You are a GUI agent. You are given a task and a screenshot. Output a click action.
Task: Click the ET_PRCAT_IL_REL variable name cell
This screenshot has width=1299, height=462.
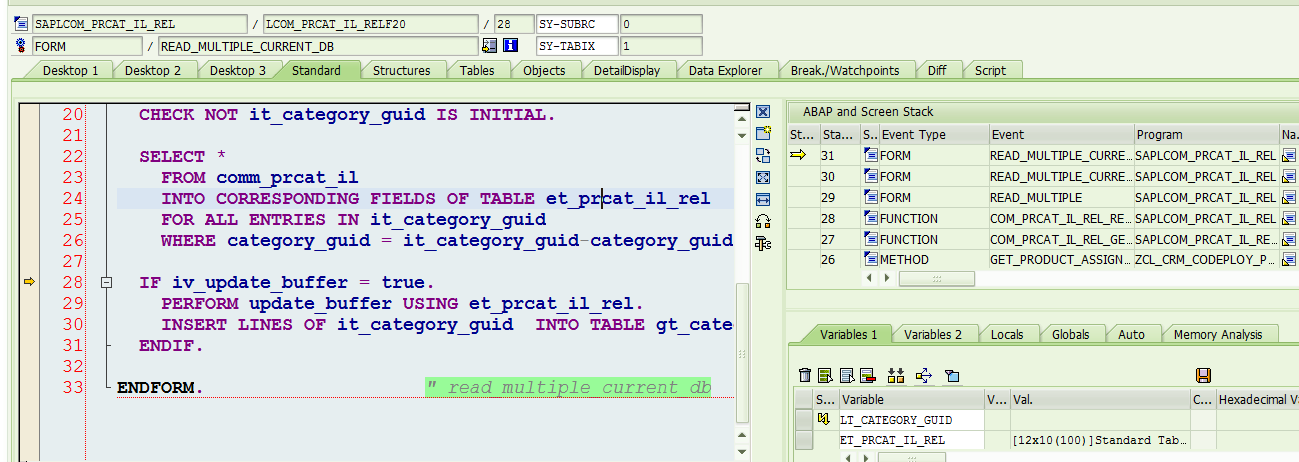(x=910, y=440)
